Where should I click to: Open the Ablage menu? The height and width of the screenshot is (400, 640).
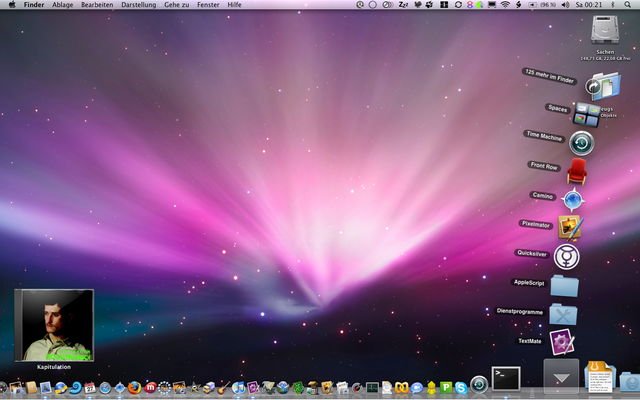coord(62,4)
